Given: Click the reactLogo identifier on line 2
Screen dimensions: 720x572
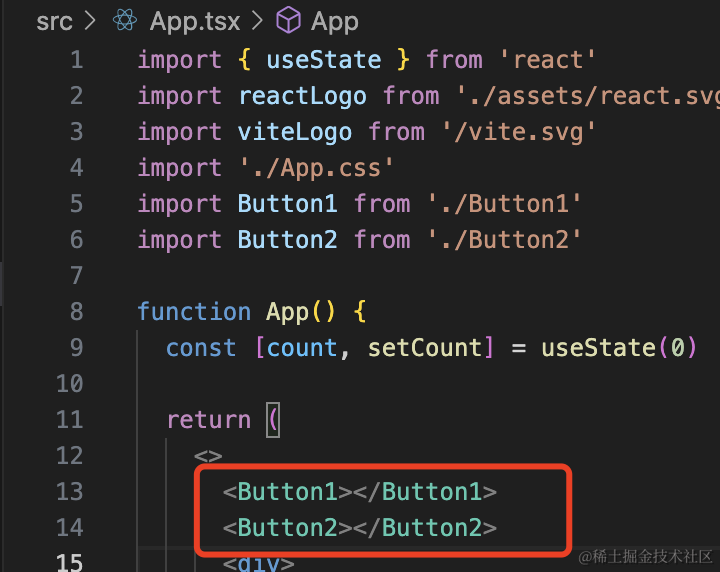Looking at the screenshot, I should point(302,96).
